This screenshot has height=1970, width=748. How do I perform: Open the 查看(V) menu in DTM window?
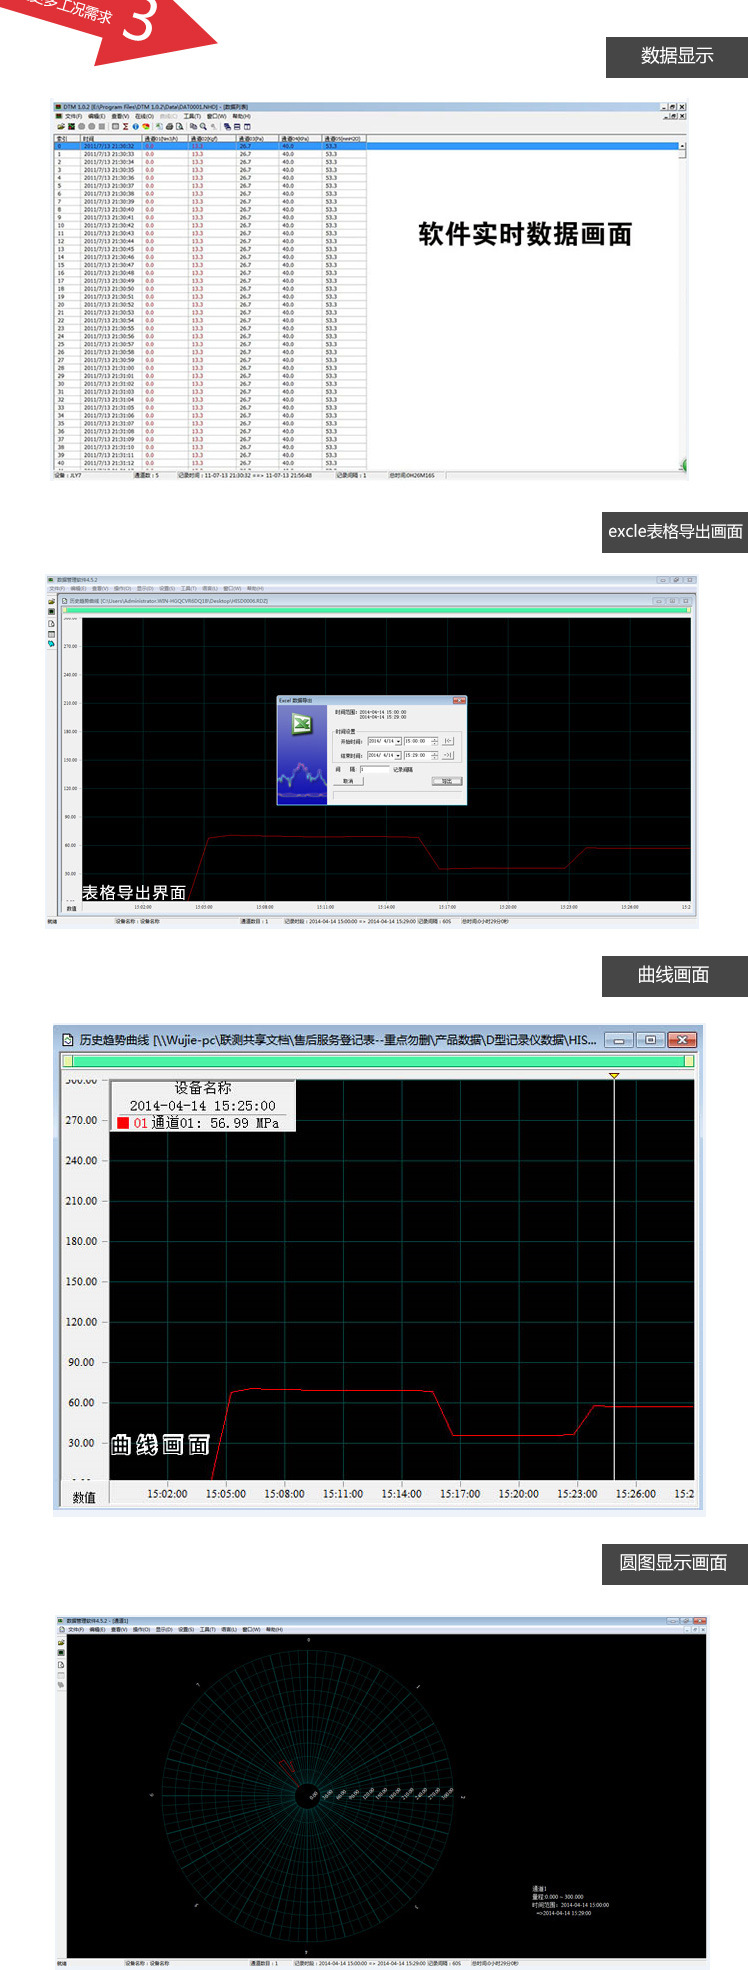coord(120,116)
